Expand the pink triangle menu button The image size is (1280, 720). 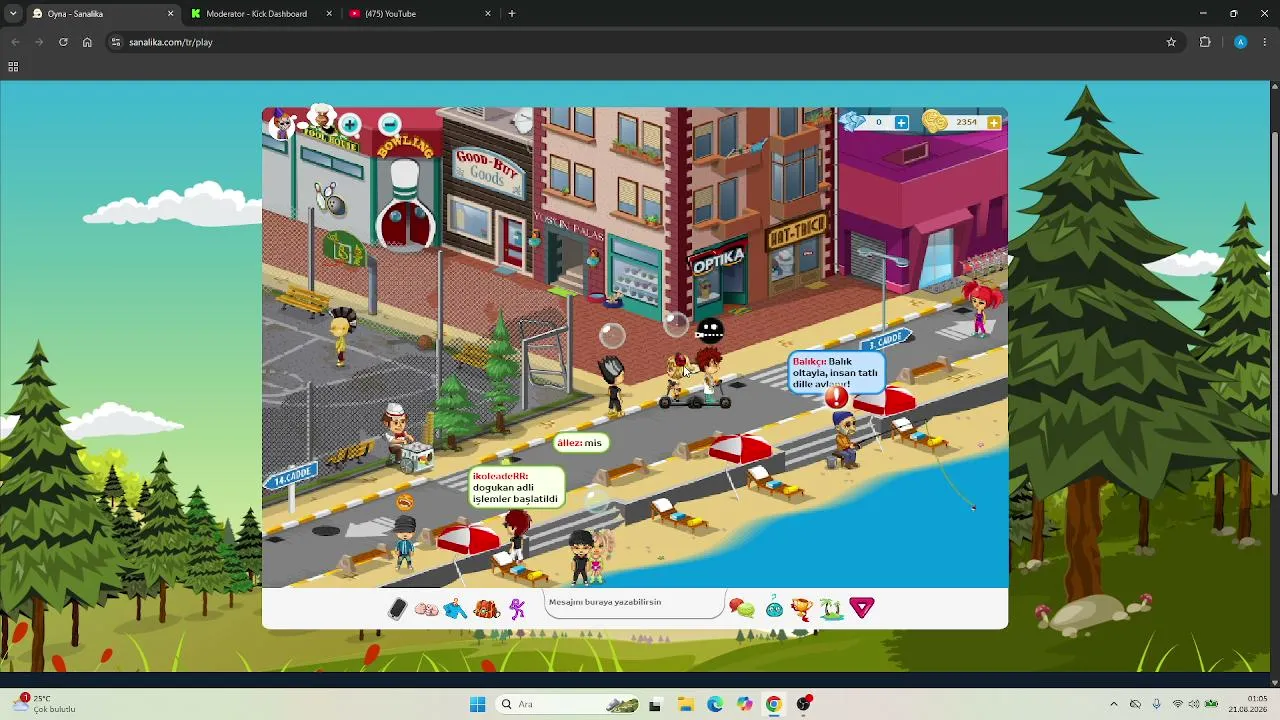click(x=862, y=607)
